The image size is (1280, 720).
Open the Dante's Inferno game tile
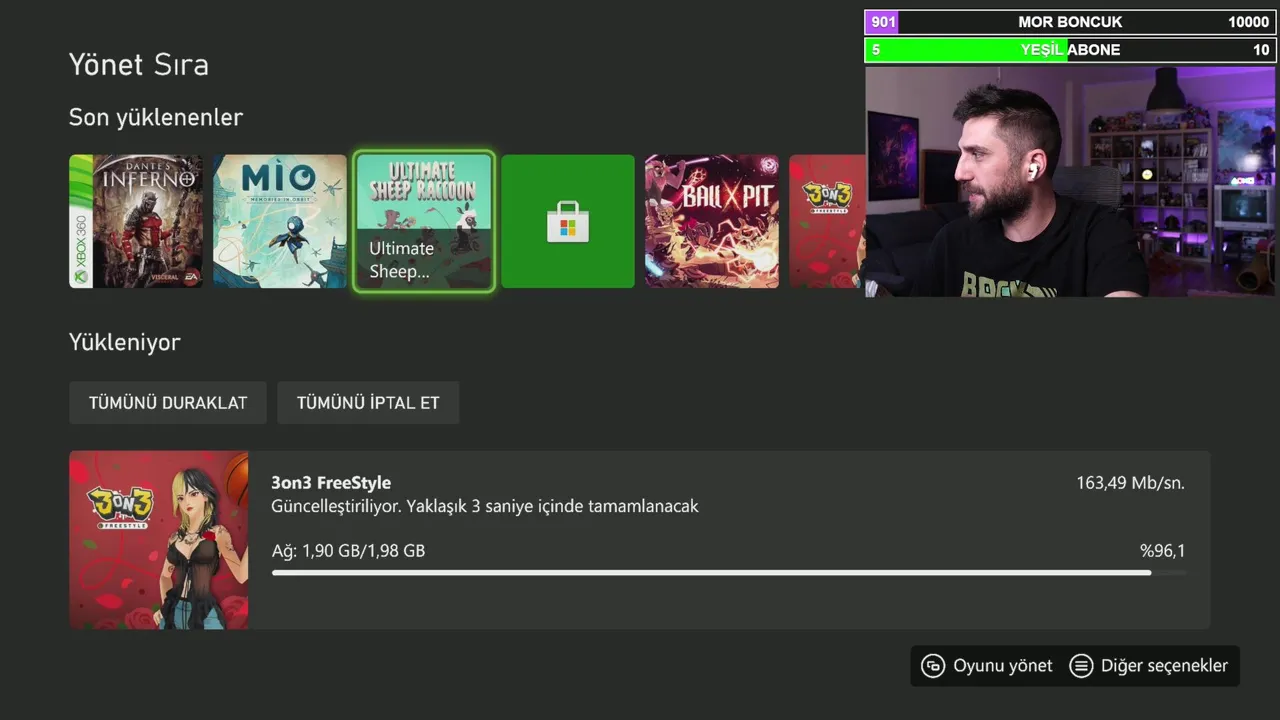[136, 221]
